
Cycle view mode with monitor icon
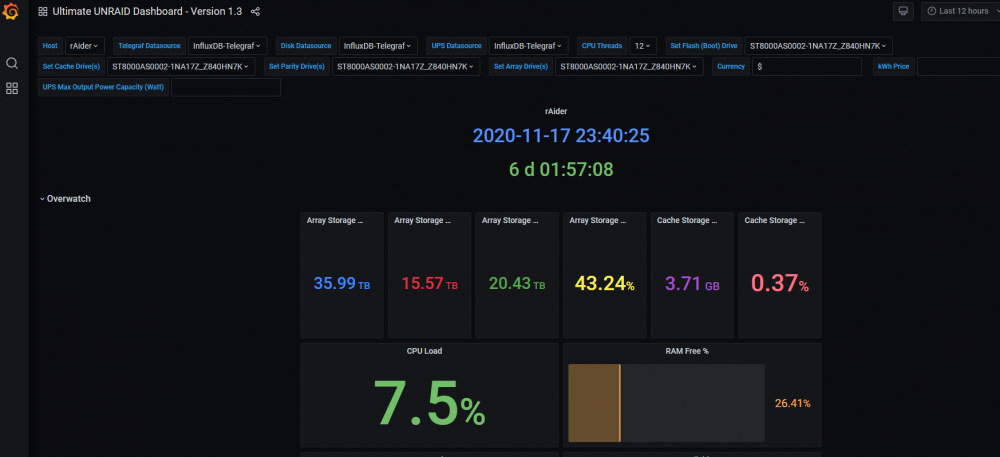click(x=903, y=11)
